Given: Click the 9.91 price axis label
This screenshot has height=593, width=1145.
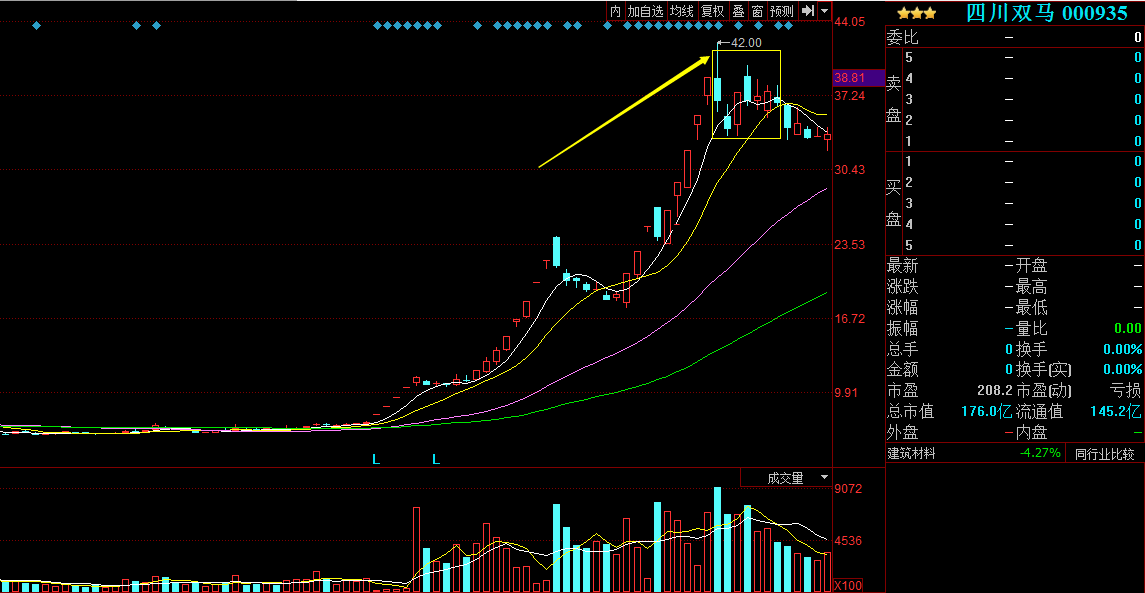Looking at the screenshot, I should (x=847, y=393).
